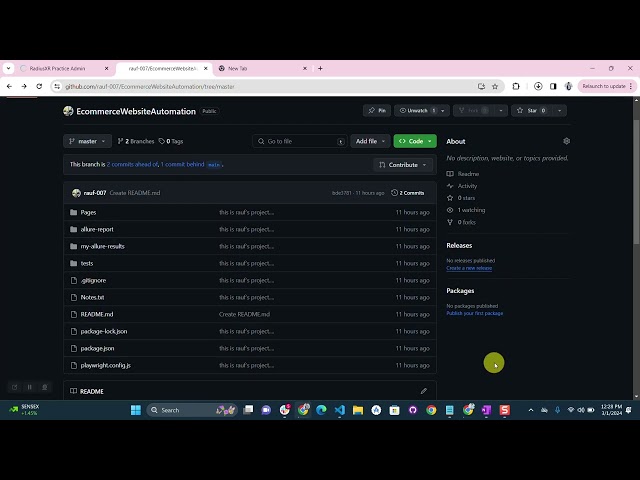
Task: Open rauf-007 author profile
Action: (95, 193)
